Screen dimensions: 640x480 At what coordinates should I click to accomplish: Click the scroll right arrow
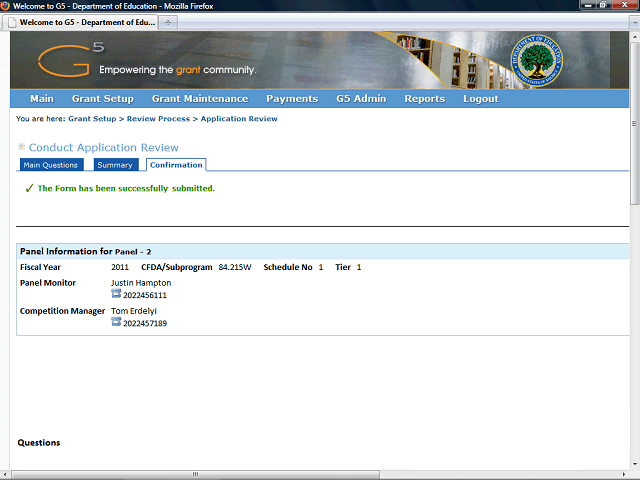click(x=624, y=474)
